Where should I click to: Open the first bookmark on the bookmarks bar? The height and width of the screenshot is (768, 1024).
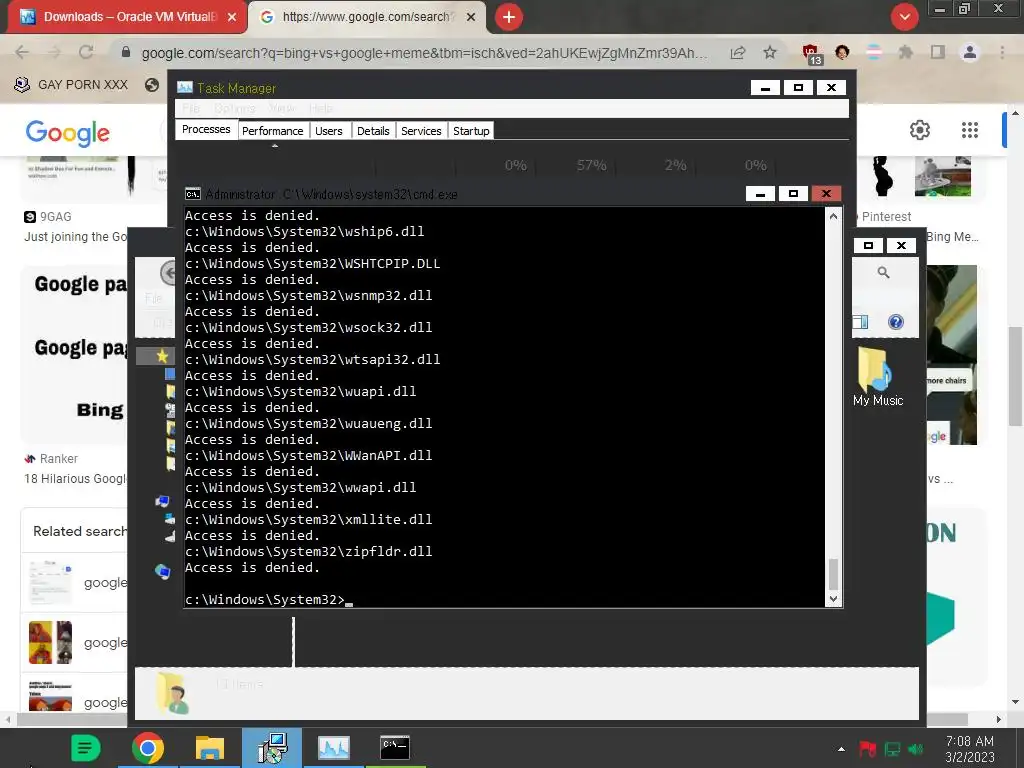(71, 85)
